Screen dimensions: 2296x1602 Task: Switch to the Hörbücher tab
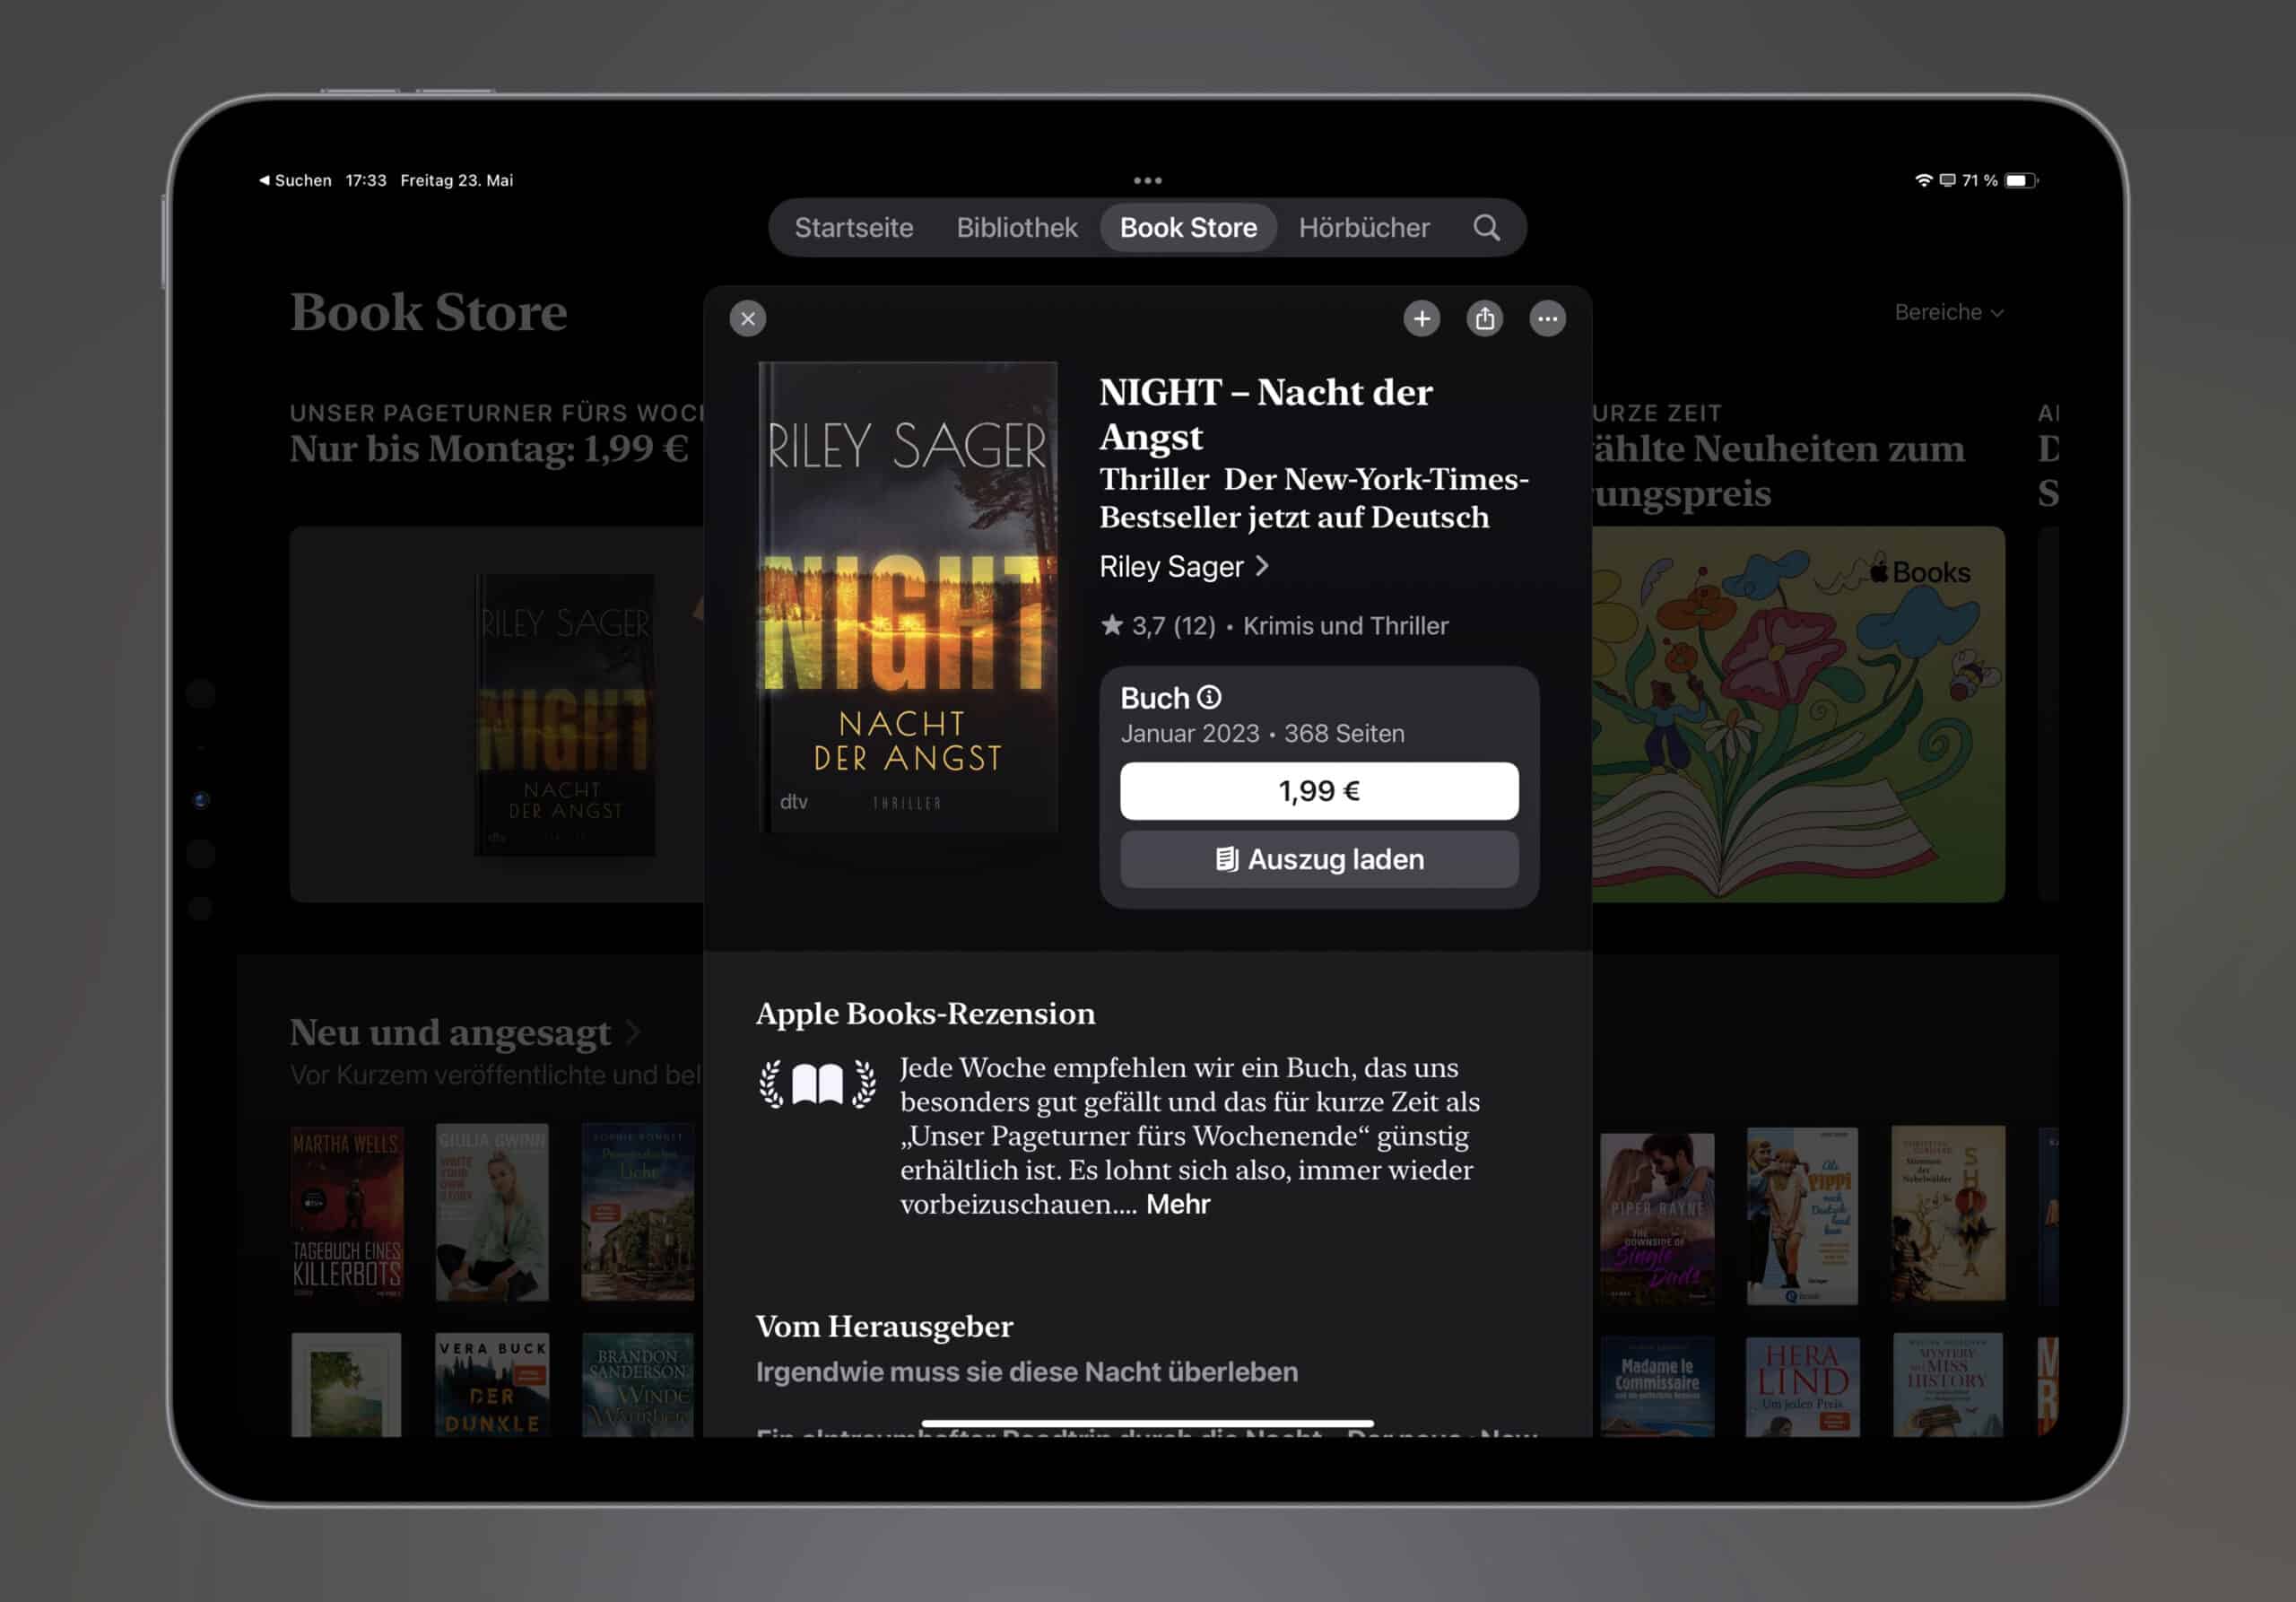coord(1363,228)
